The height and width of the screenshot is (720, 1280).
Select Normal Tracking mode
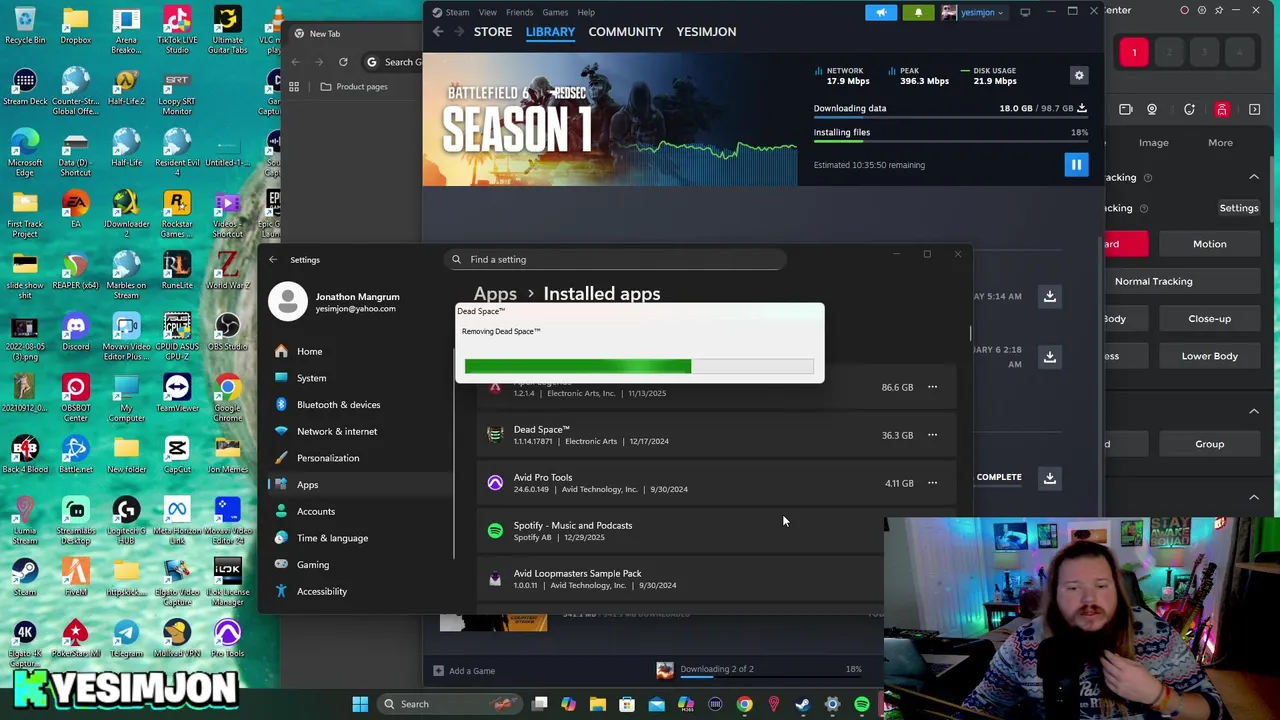click(1153, 281)
